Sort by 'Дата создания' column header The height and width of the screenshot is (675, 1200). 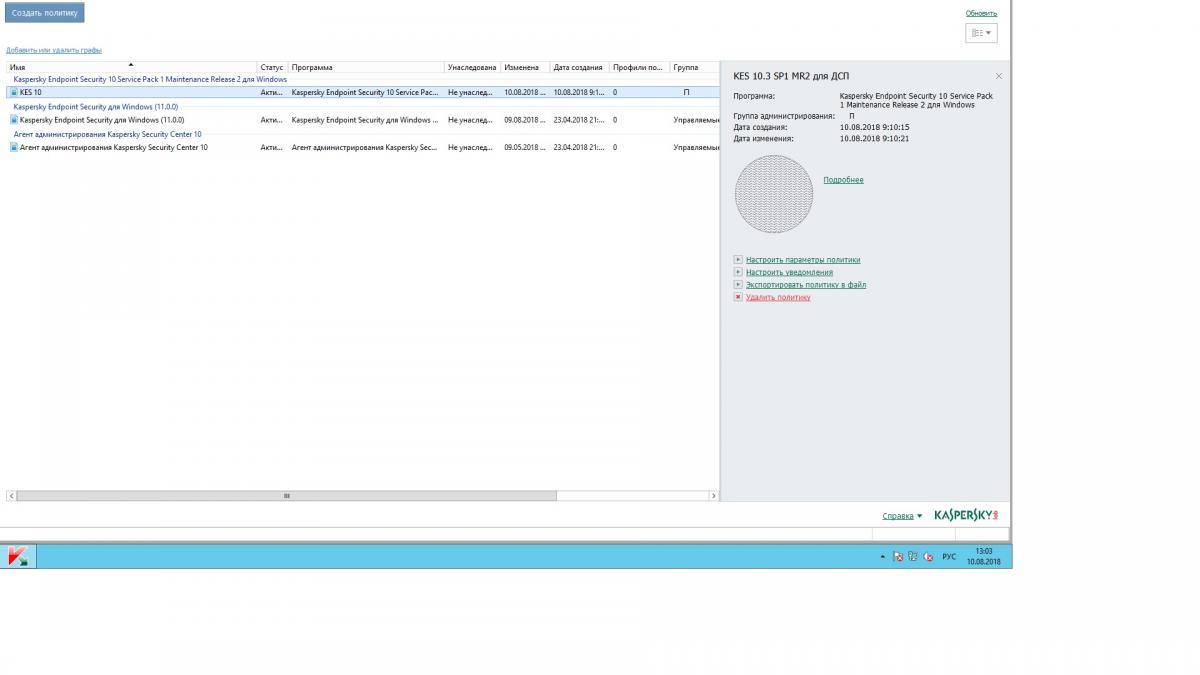click(x=578, y=67)
